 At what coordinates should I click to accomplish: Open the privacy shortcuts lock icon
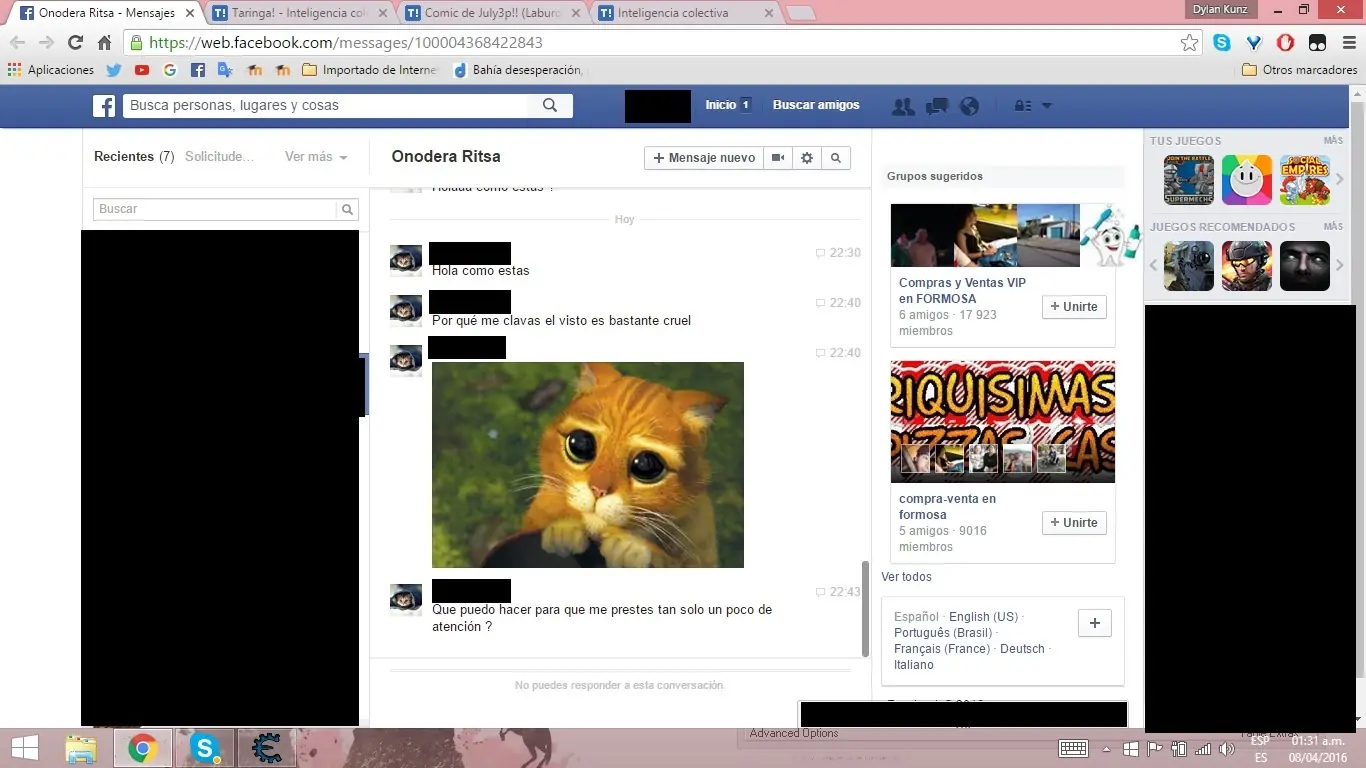click(1023, 106)
